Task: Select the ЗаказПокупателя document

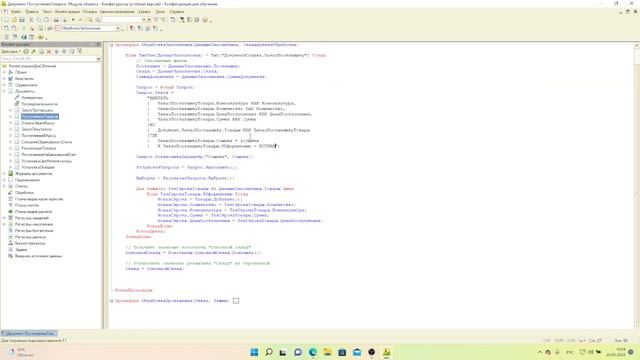Action: coord(36,129)
